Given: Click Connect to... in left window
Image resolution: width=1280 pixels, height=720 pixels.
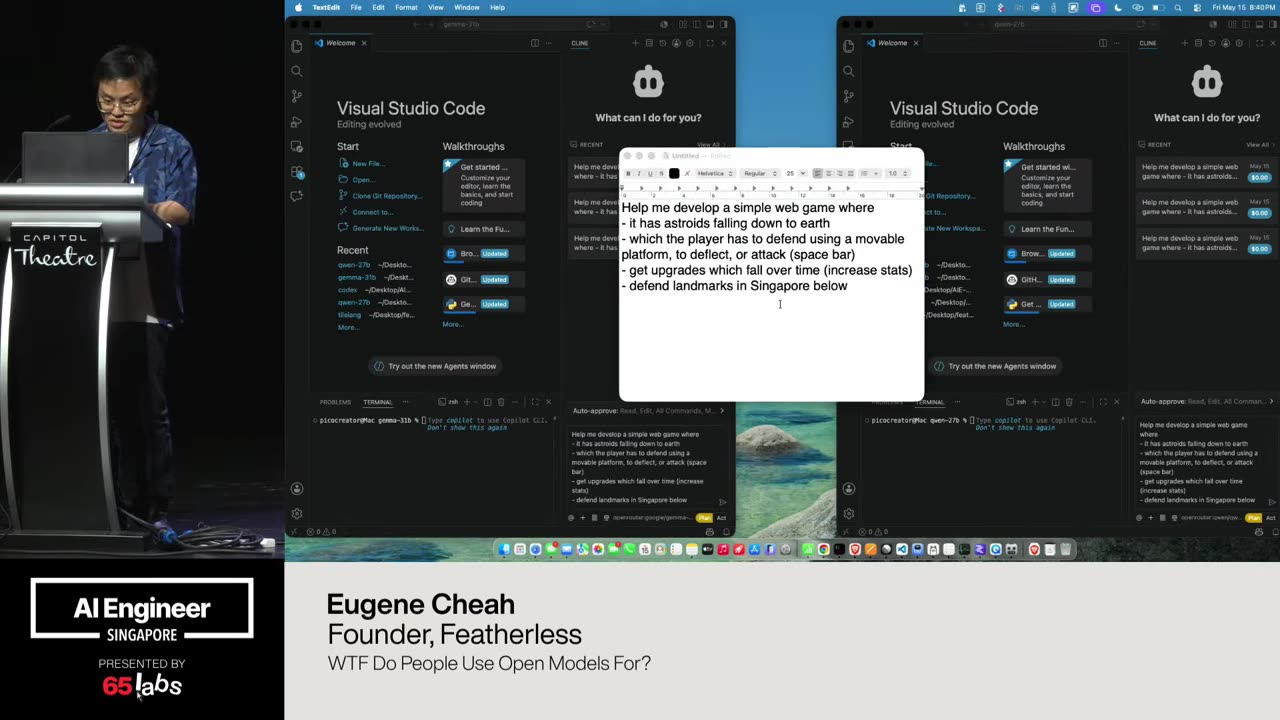Looking at the screenshot, I should 372,212.
